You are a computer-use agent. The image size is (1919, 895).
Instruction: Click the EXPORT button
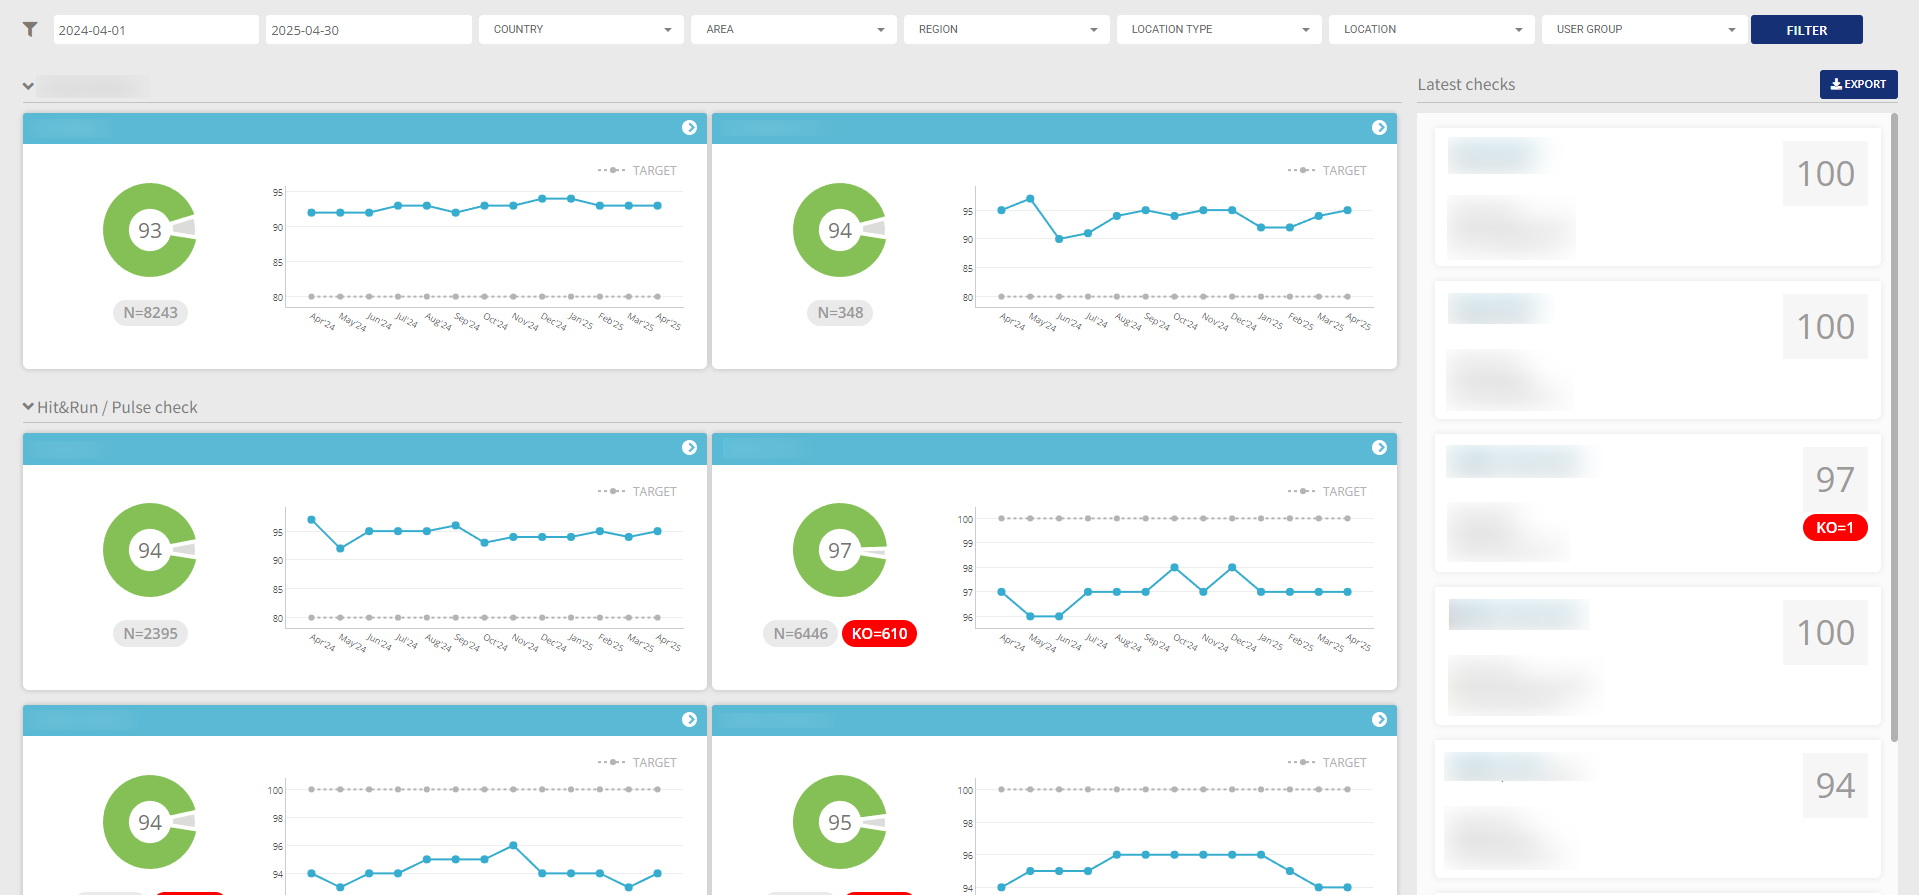point(1858,84)
